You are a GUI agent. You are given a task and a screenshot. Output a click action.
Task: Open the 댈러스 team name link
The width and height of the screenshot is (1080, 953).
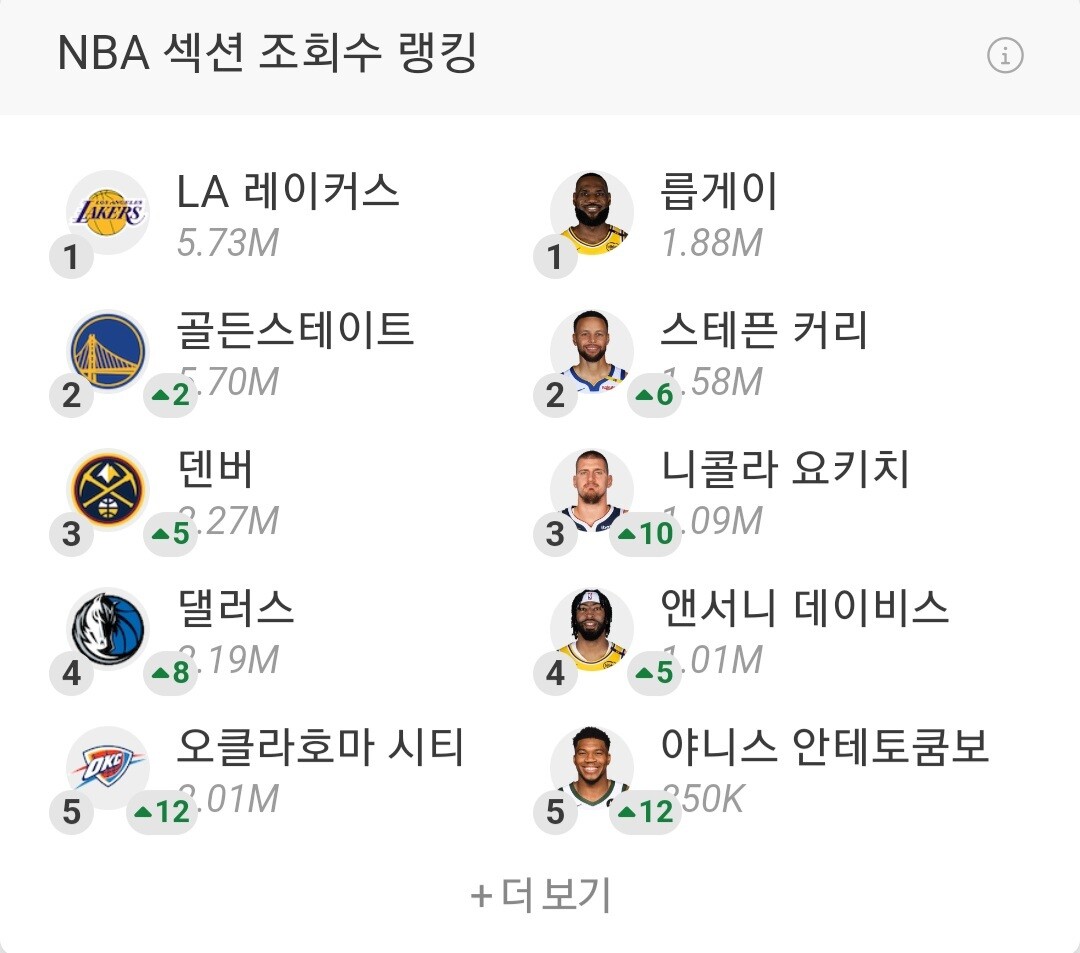235,608
